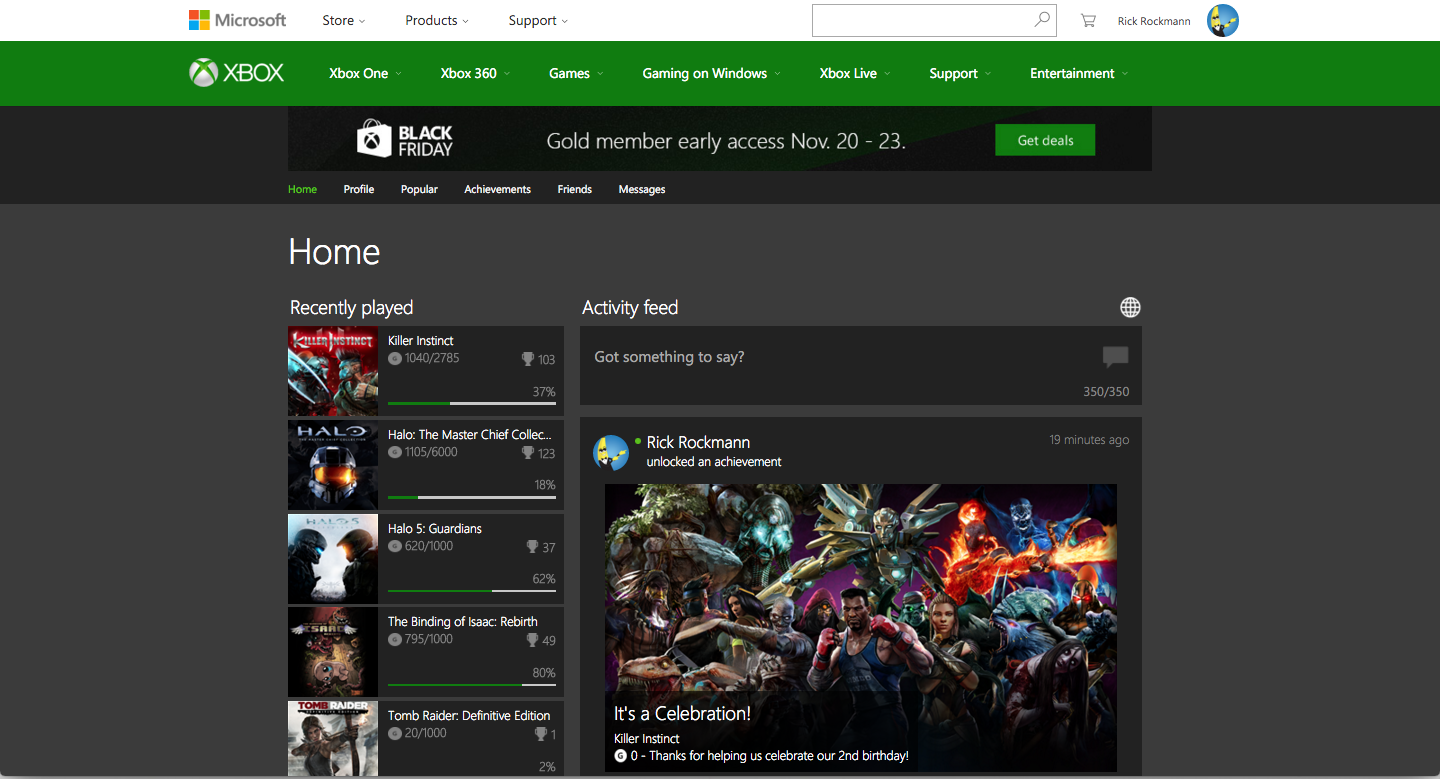Open the Friends tab
The width and height of the screenshot is (1440, 779).
[575, 189]
